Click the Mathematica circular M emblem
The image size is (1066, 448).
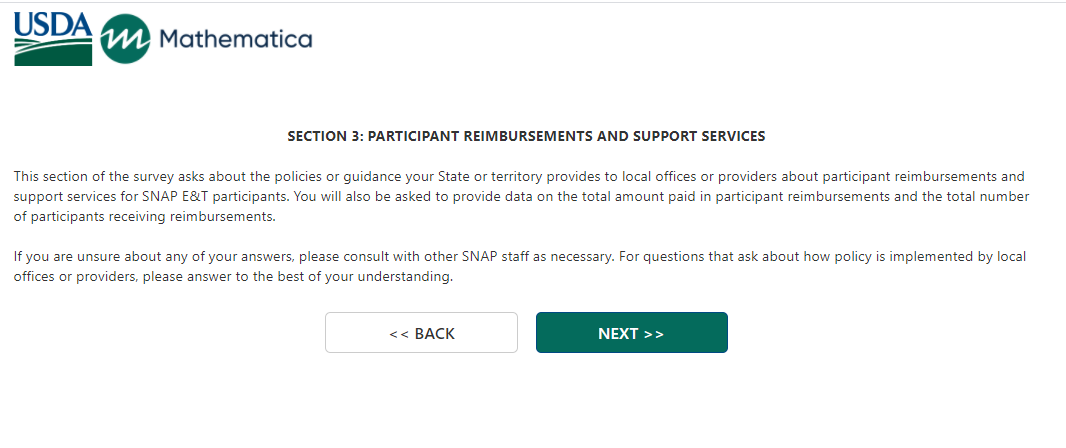pos(125,39)
